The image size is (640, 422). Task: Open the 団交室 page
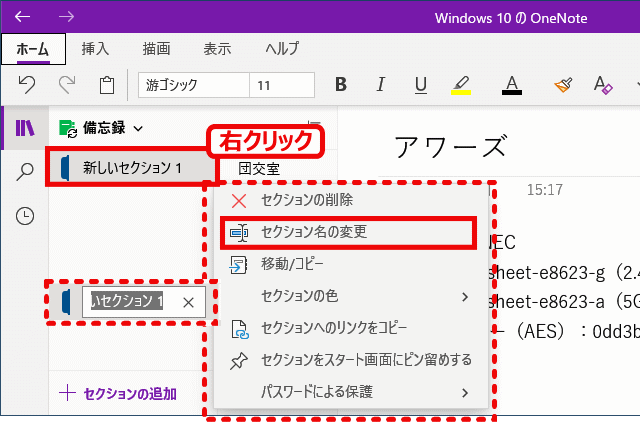pos(259,169)
